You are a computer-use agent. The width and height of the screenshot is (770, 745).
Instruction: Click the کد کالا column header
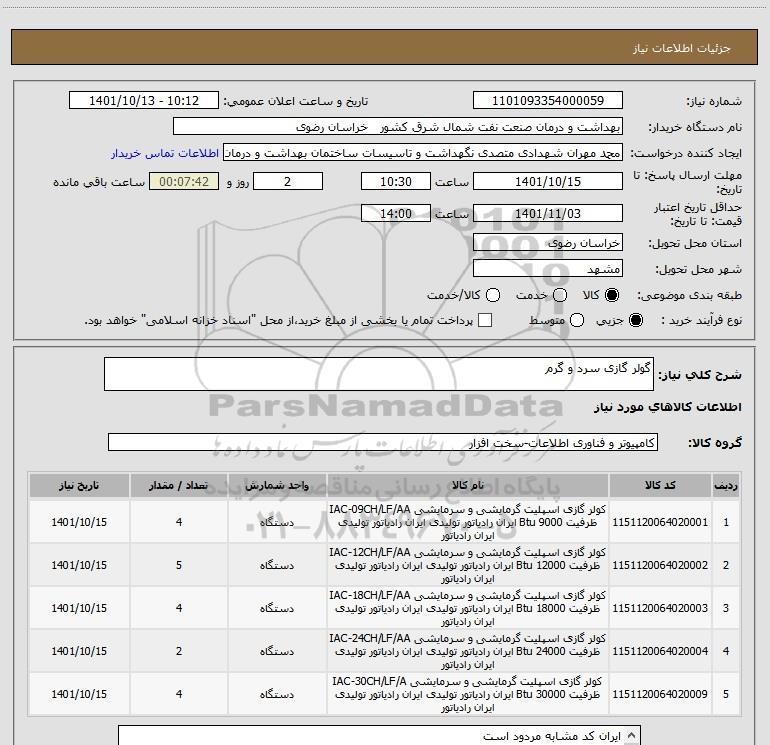(x=660, y=485)
